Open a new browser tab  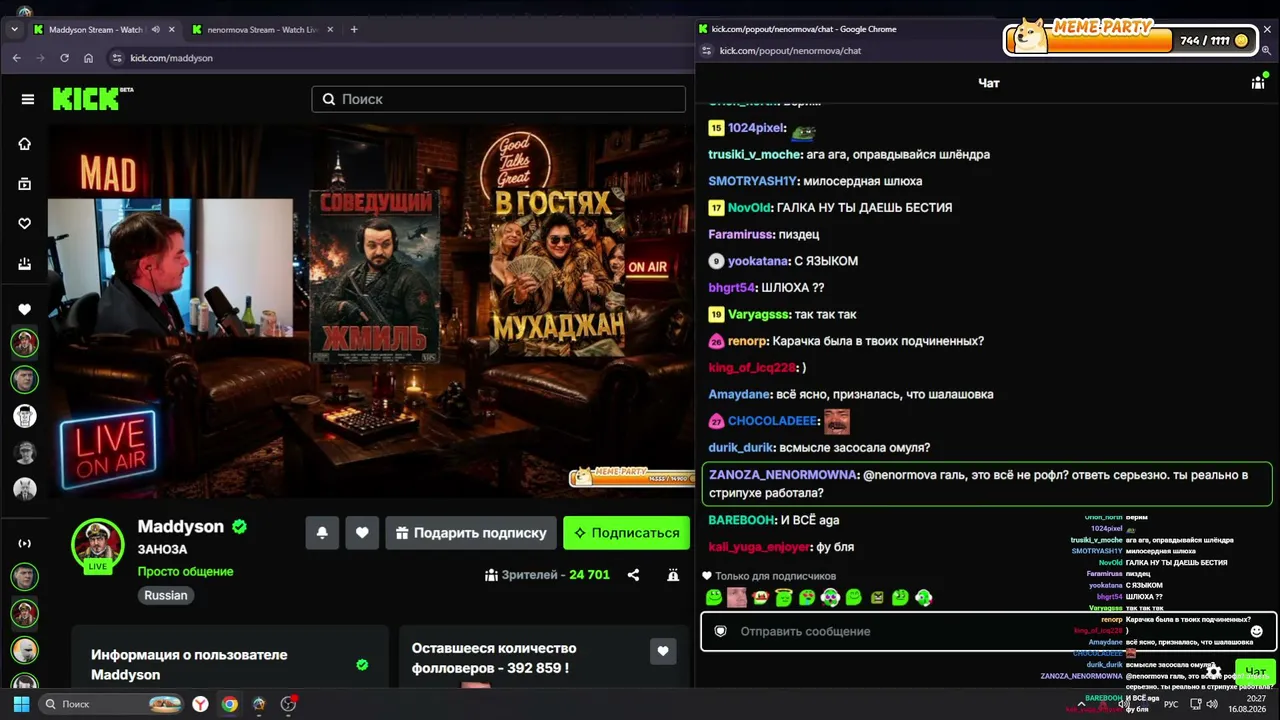(354, 30)
